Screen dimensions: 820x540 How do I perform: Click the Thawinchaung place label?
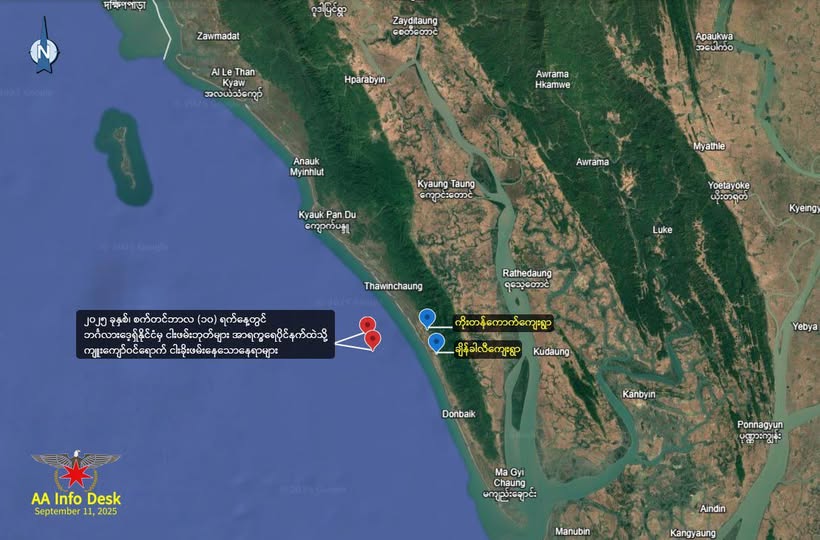(393, 286)
